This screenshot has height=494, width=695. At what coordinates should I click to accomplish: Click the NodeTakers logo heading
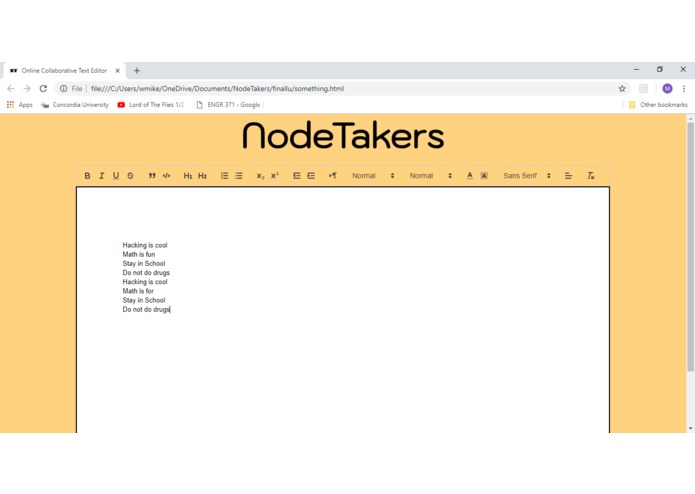343,136
